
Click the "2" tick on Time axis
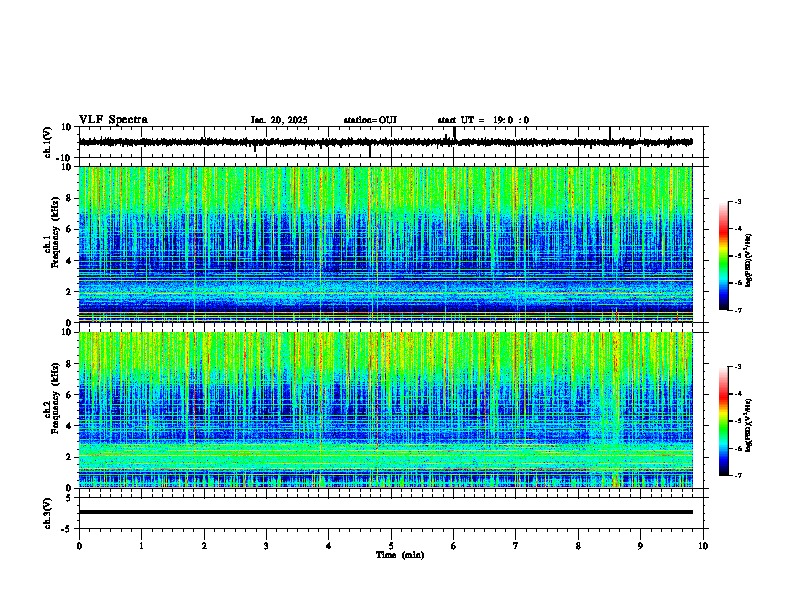pos(204,546)
